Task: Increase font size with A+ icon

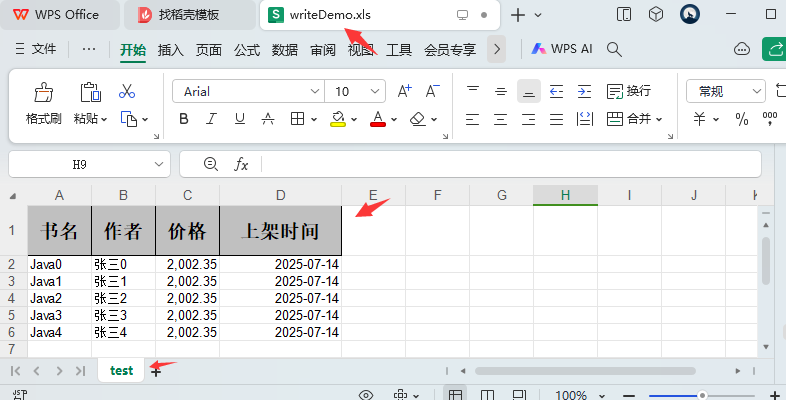Action: click(x=405, y=91)
